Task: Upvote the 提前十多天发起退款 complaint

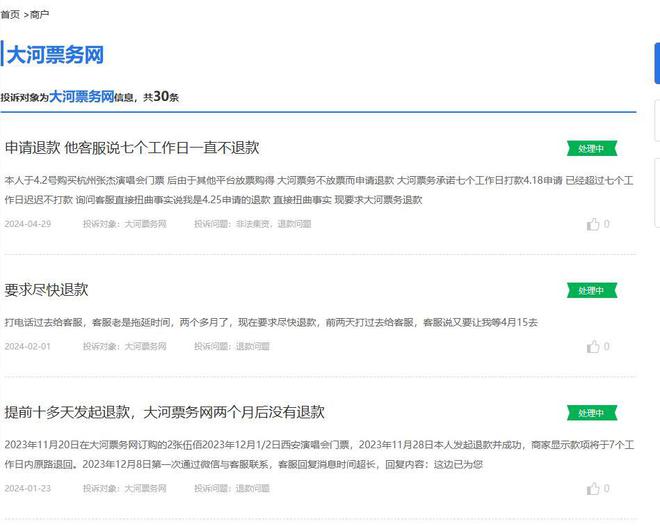Action: [x=594, y=489]
